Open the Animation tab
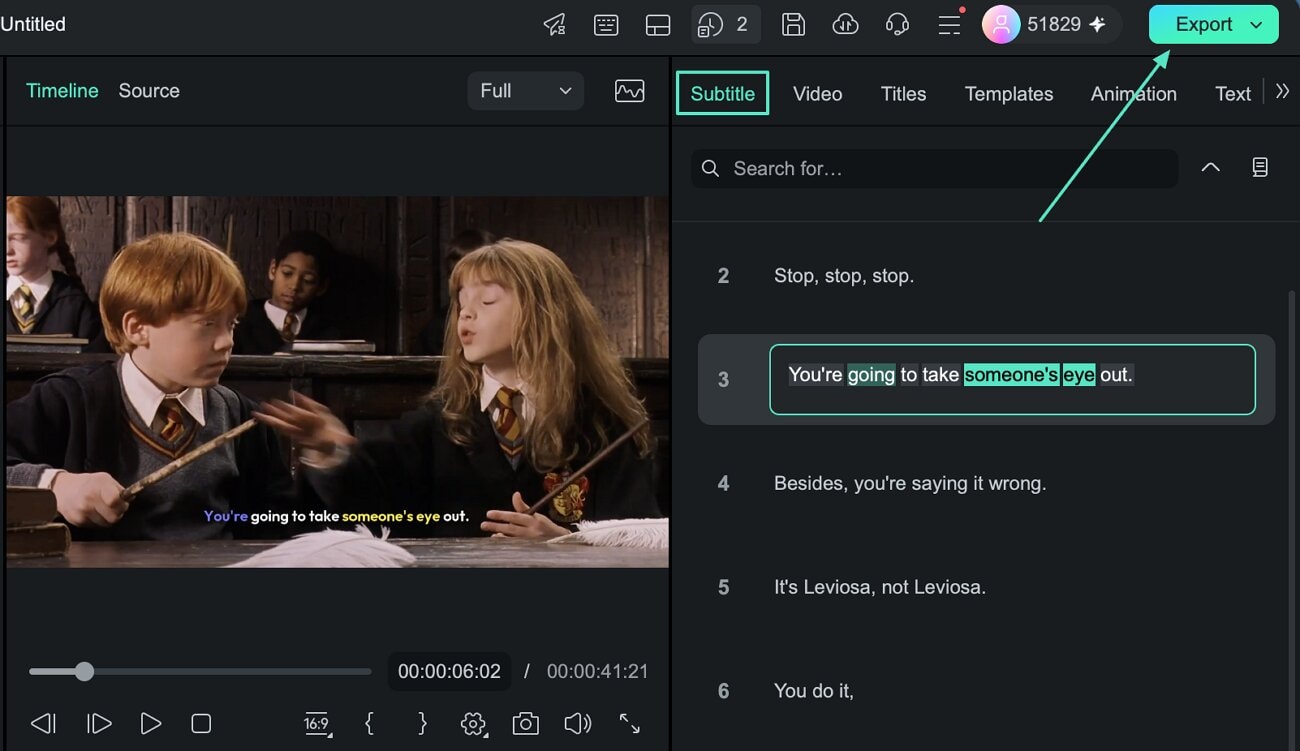Image resolution: width=1300 pixels, height=751 pixels. (1133, 94)
